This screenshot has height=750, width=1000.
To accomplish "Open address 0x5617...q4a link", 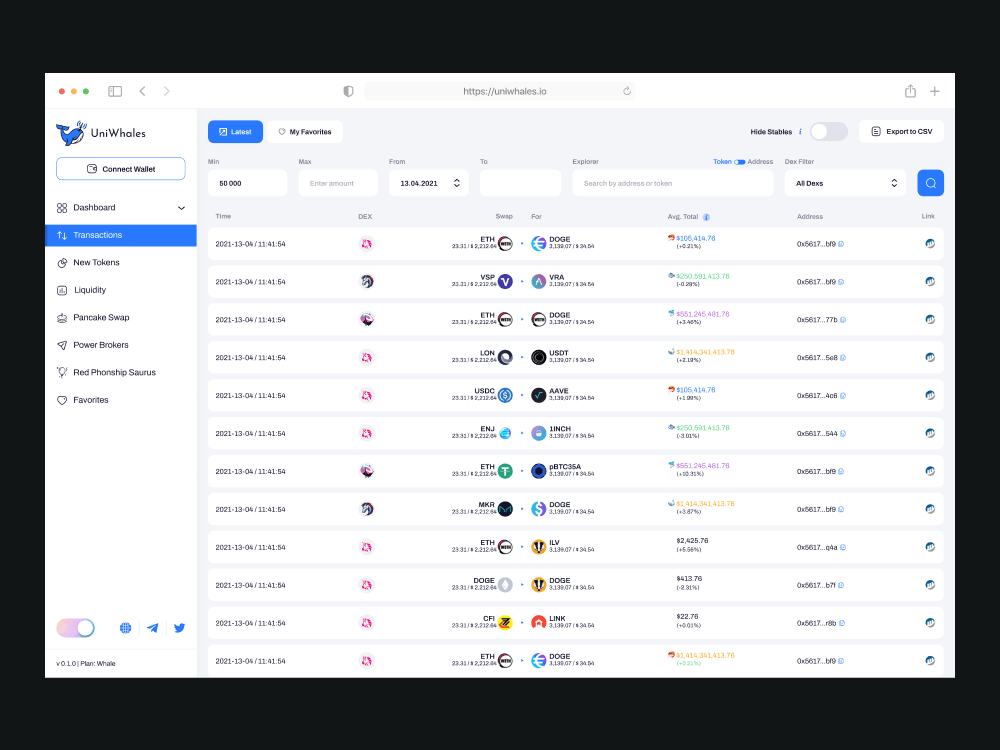I will (817, 547).
